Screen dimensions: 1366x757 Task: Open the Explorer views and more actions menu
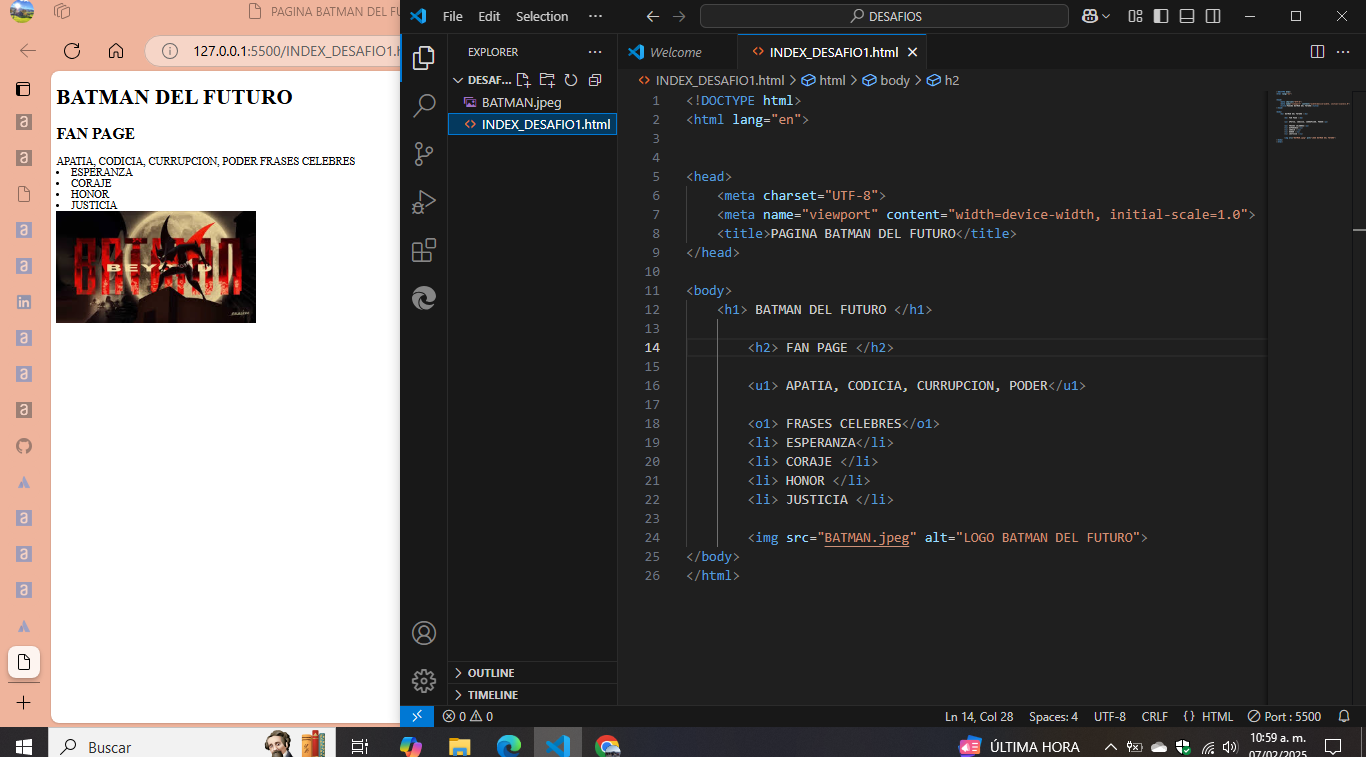pyautogui.click(x=595, y=52)
